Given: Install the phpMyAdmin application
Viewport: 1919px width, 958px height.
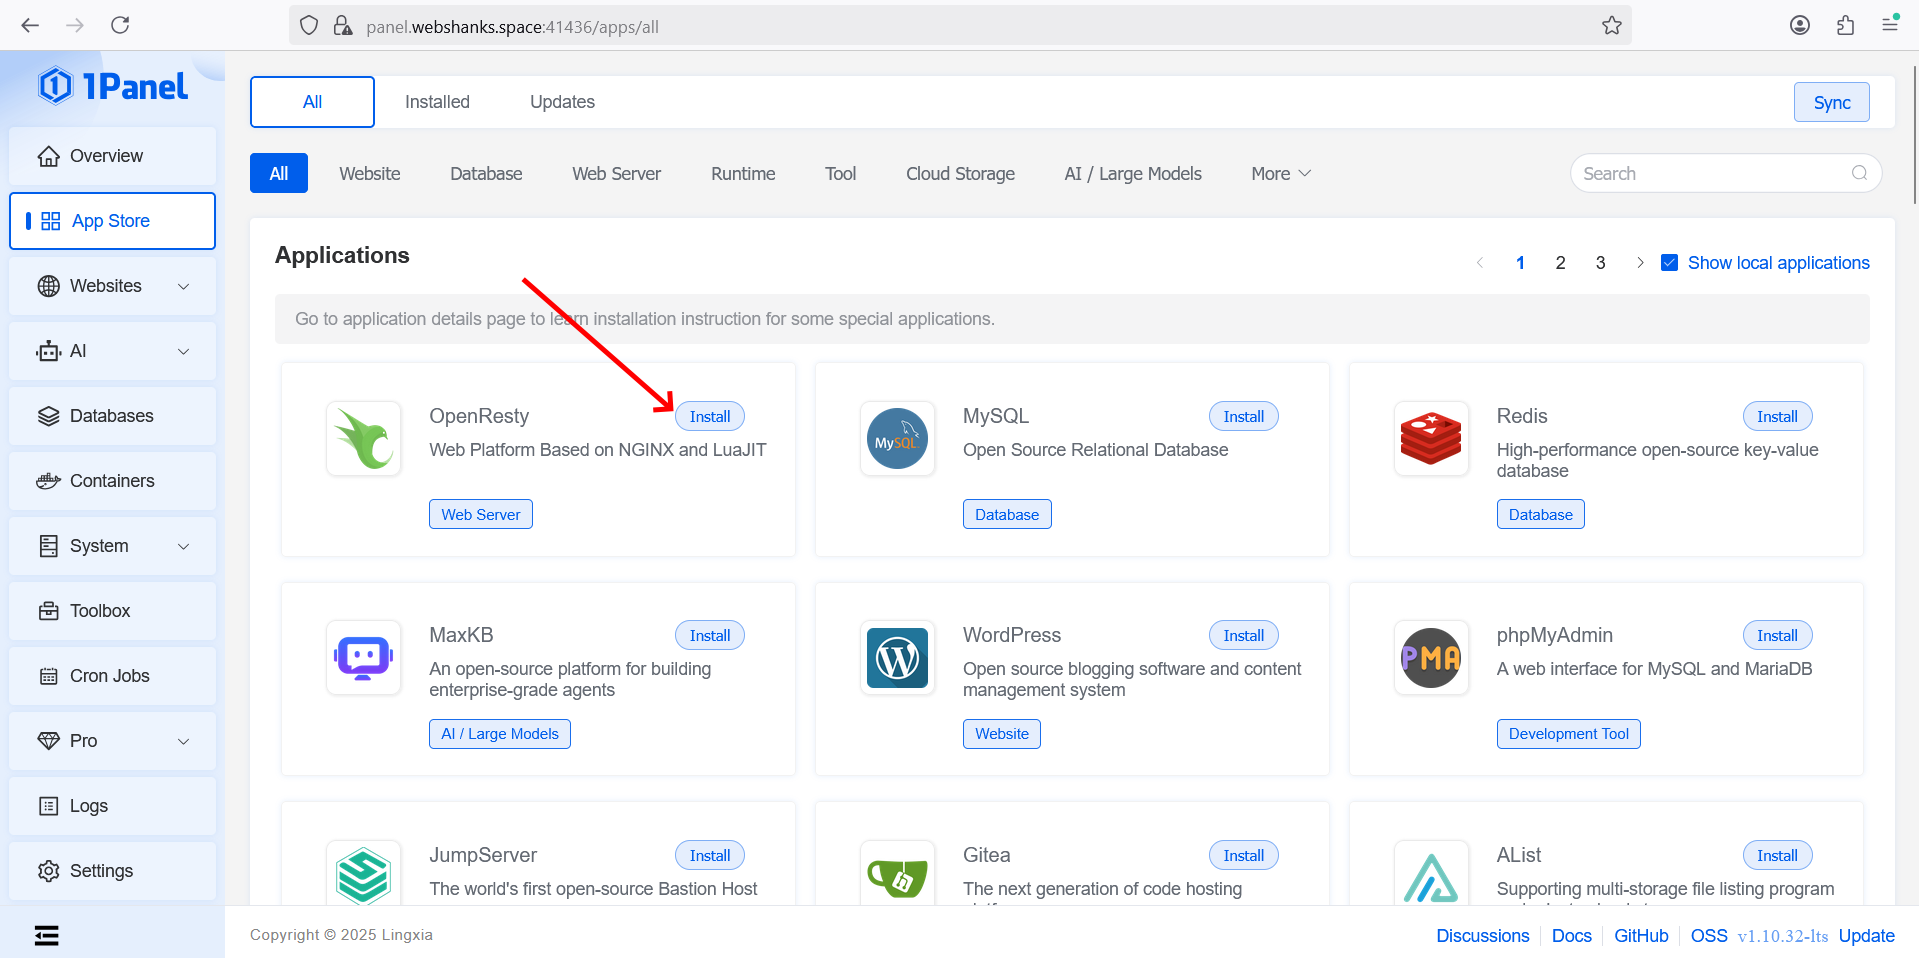Looking at the screenshot, I should pos(1777,635).
